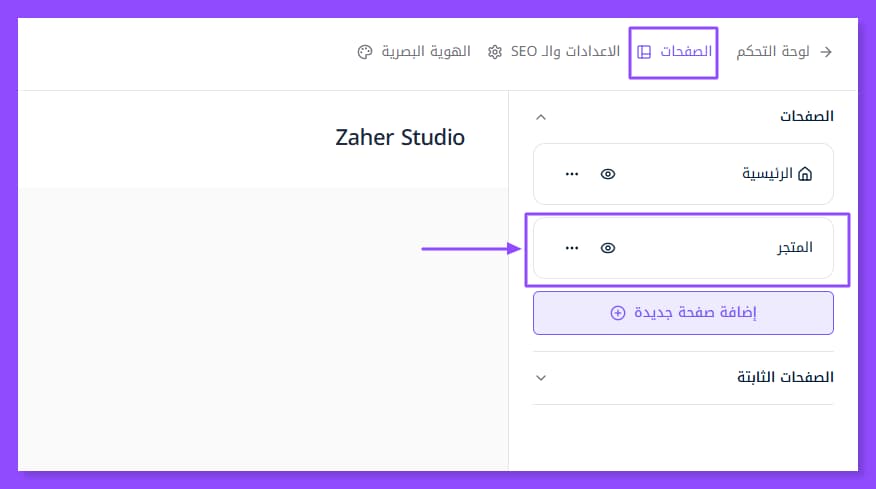This screenshot has width=876, height=489.
Task: Toggle visibility eye of المتجر page
Action: pyautogui.click(x=607, y=247)
